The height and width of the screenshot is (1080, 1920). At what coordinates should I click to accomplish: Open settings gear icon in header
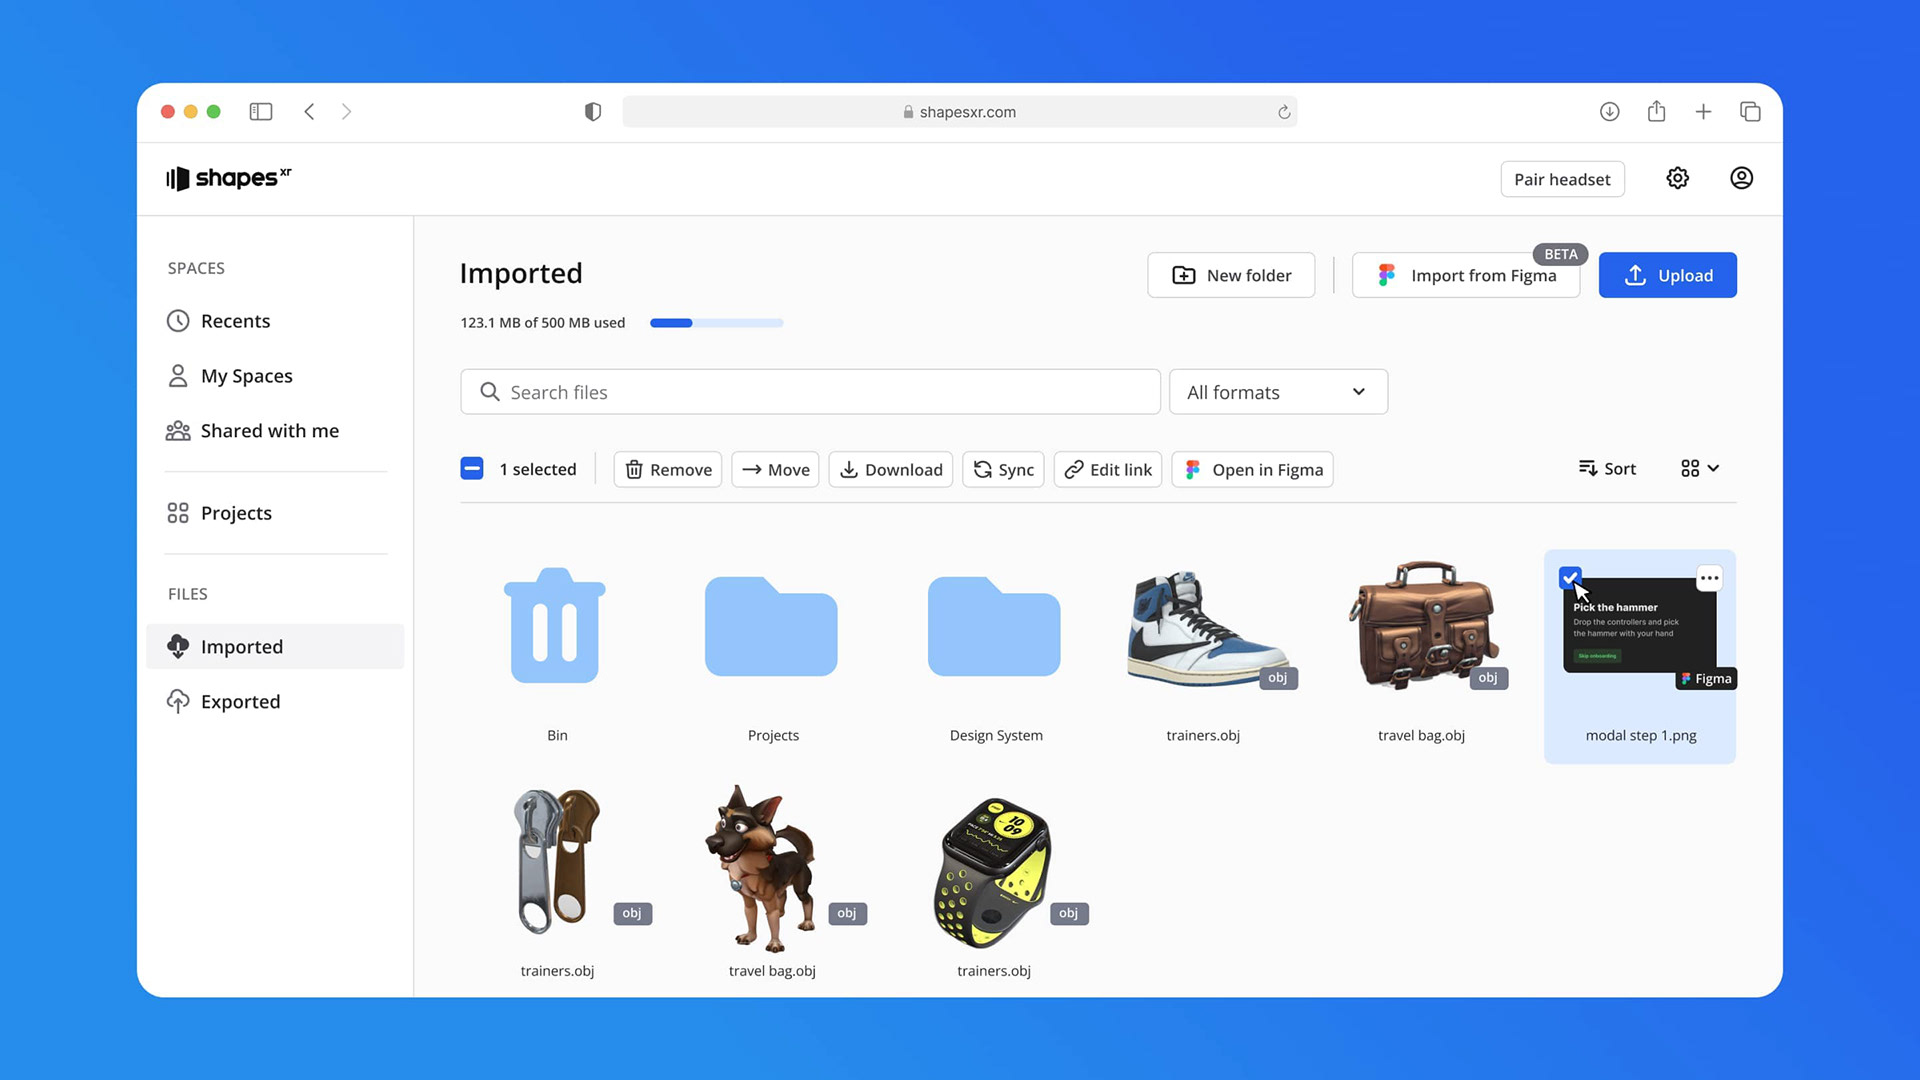[x=1677, y=178]
